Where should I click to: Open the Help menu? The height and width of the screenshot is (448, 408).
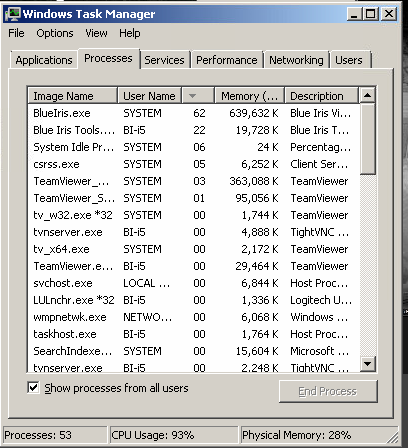click(x=130, y=33)
